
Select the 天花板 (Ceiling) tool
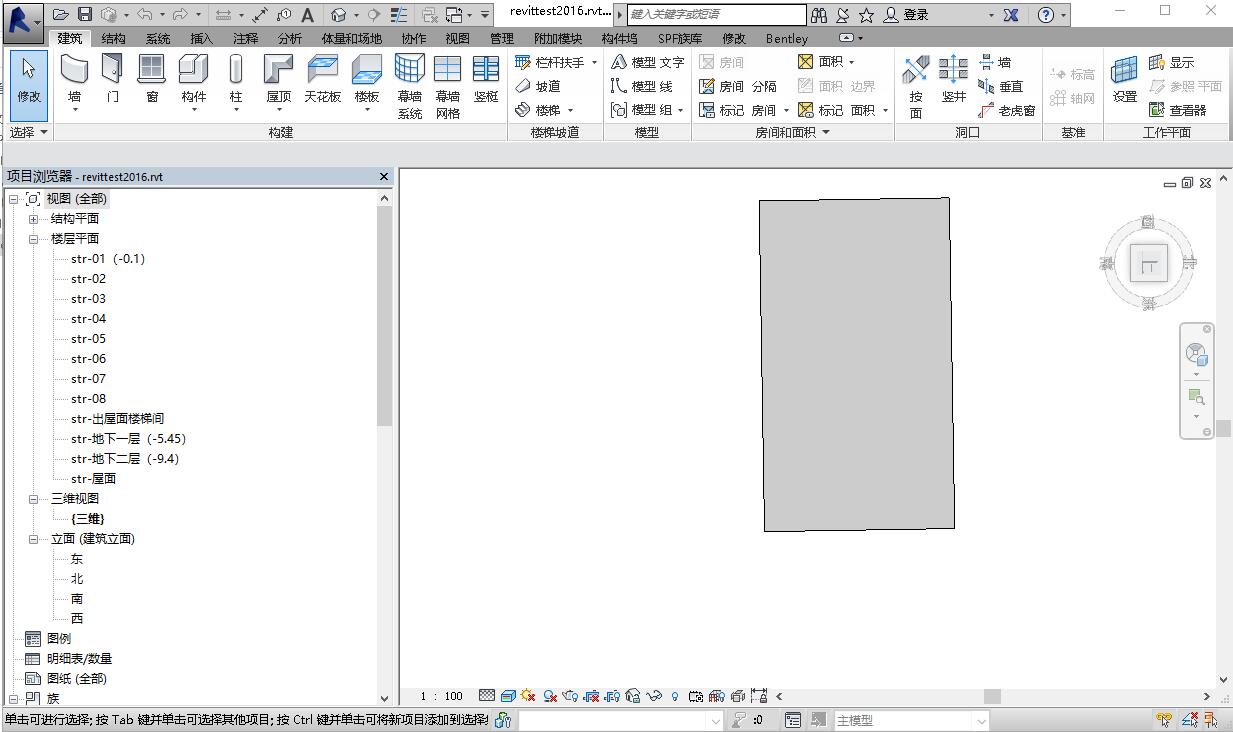click(323, 79)
